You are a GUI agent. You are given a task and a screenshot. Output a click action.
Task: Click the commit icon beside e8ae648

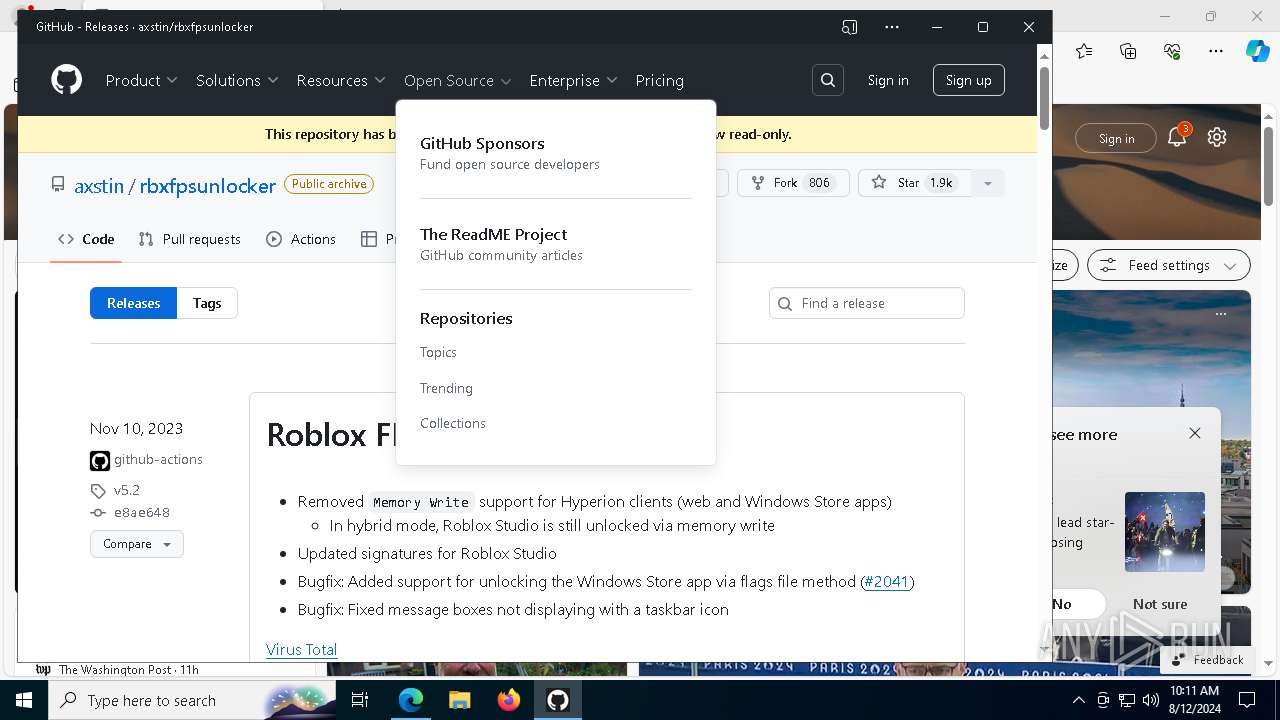(x=98, y=513)
